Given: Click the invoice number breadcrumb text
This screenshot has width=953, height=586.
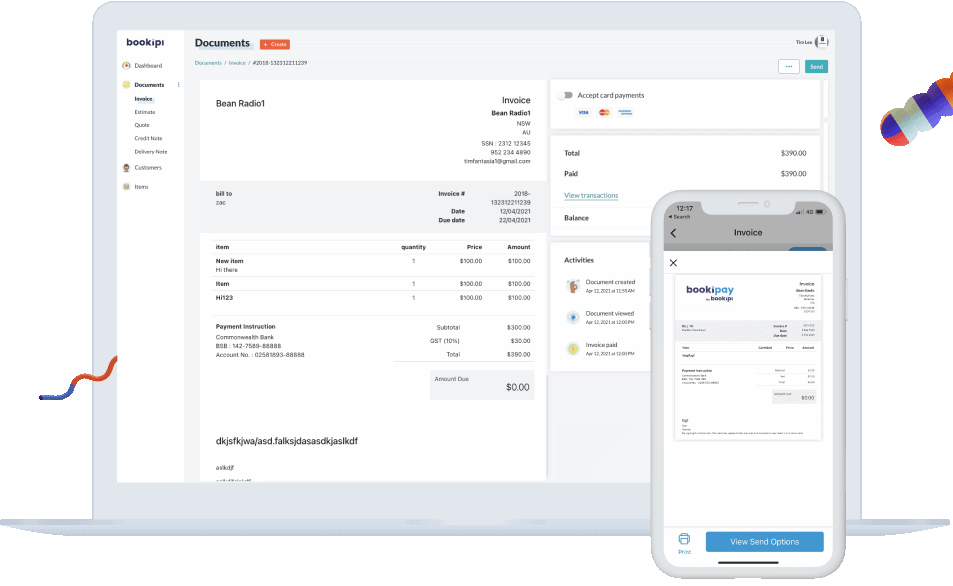Looking at the screenshot, I should (x=280, y=63).
